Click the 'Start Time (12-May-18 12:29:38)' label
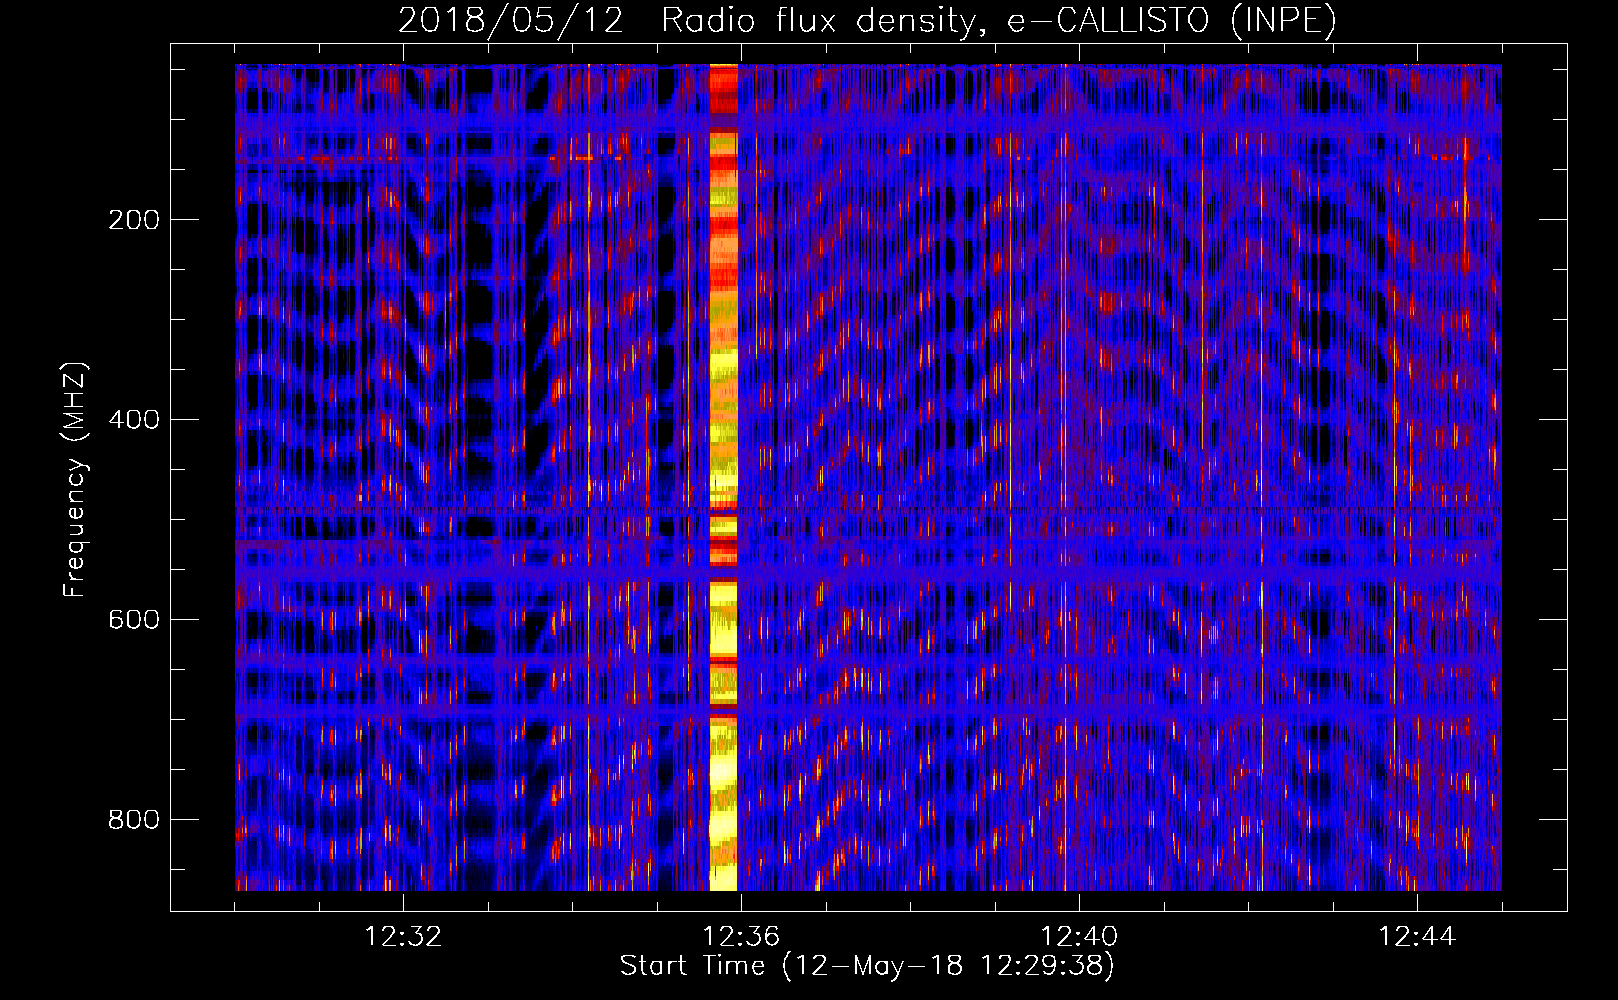The height and width of the screenshot is (1000, 1618). [x=867, y=966]
